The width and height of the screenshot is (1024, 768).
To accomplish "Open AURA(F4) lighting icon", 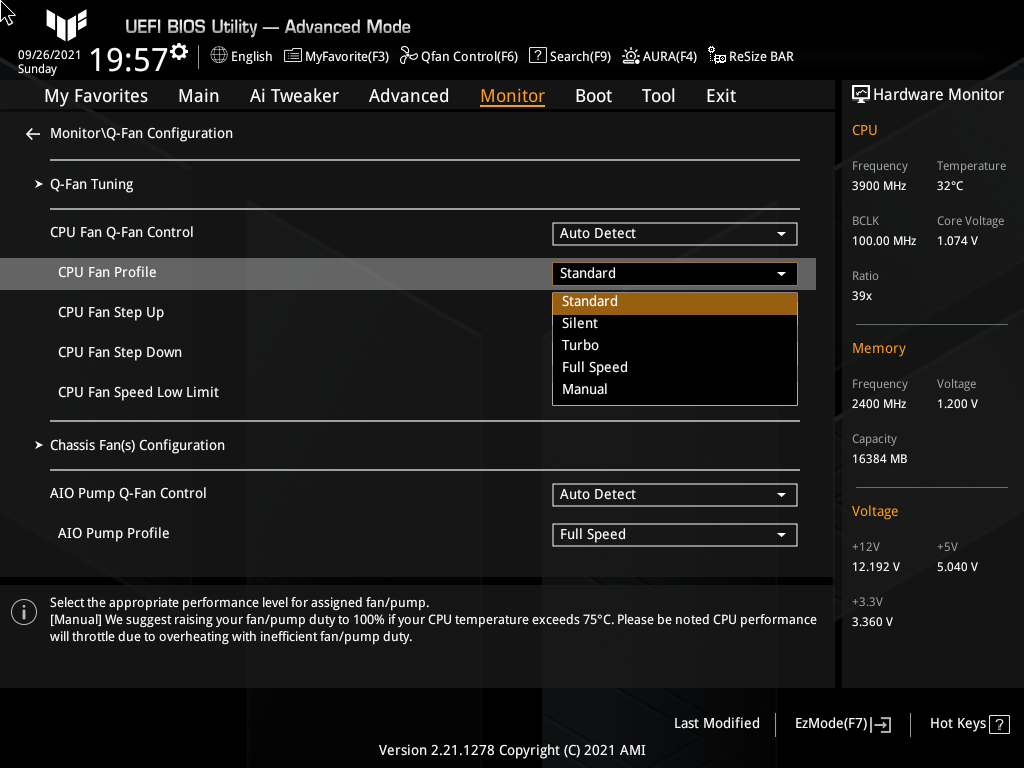I will pos(631,56).
